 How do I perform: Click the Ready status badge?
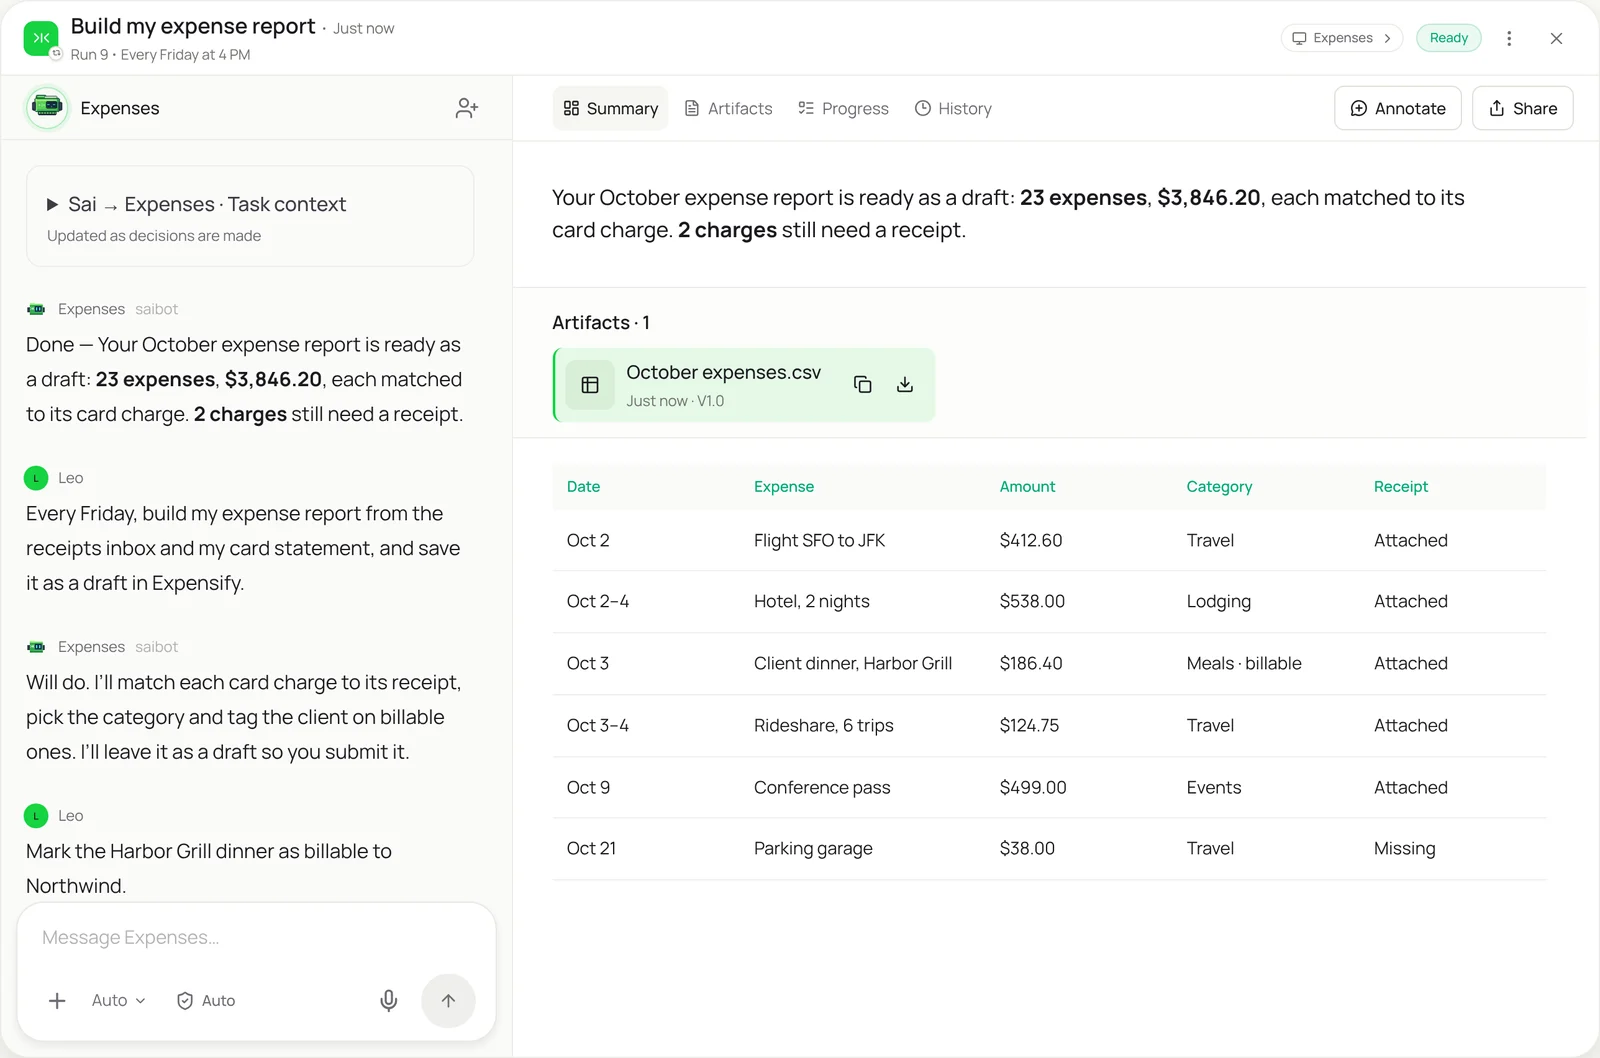point(1449,38)
